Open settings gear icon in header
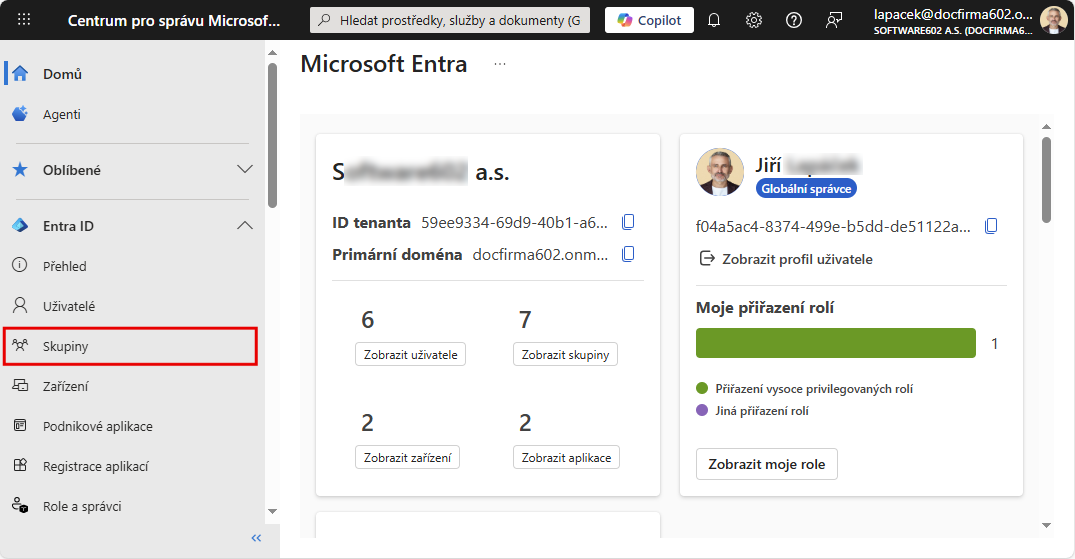The image size is (1075, 559). pos(753,20)
